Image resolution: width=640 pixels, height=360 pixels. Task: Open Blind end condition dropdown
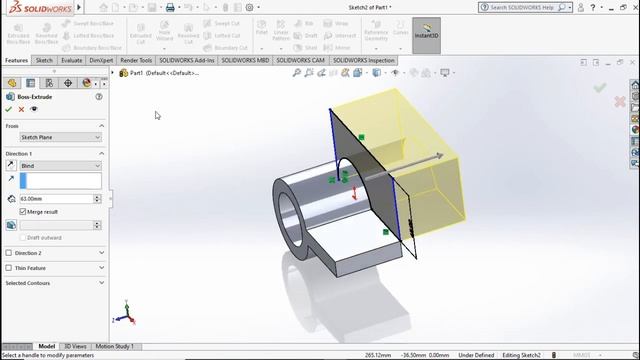point(60,166)
